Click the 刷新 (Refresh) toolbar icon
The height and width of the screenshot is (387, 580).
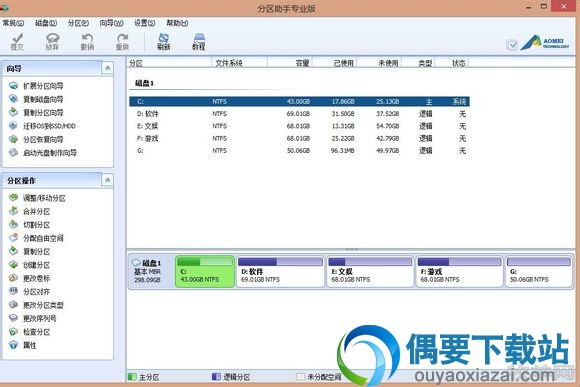[163, 41]
